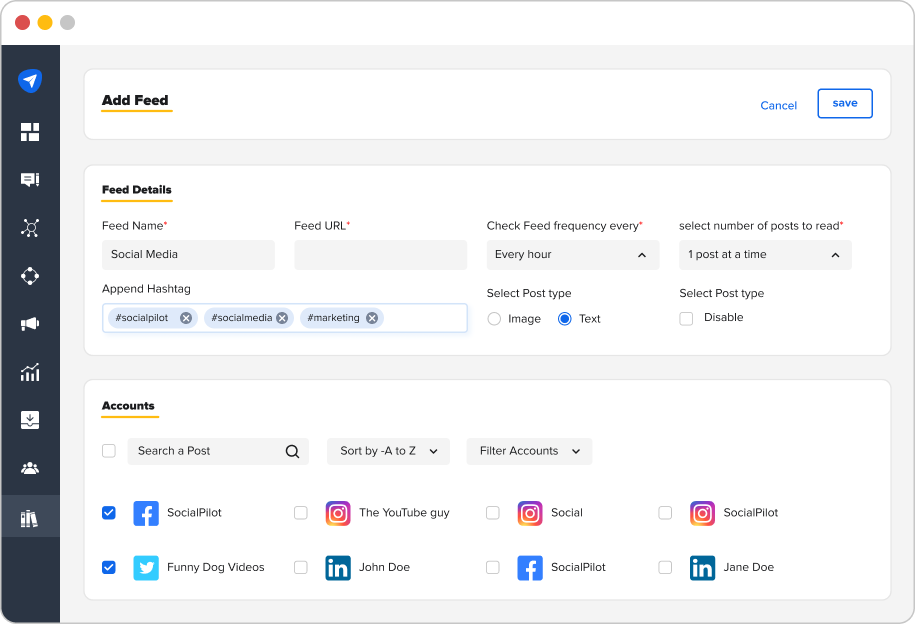Open the Posts chat icon in sidebar
The height and width of the screenshot is (625, 915).
[x=30, y=179]
